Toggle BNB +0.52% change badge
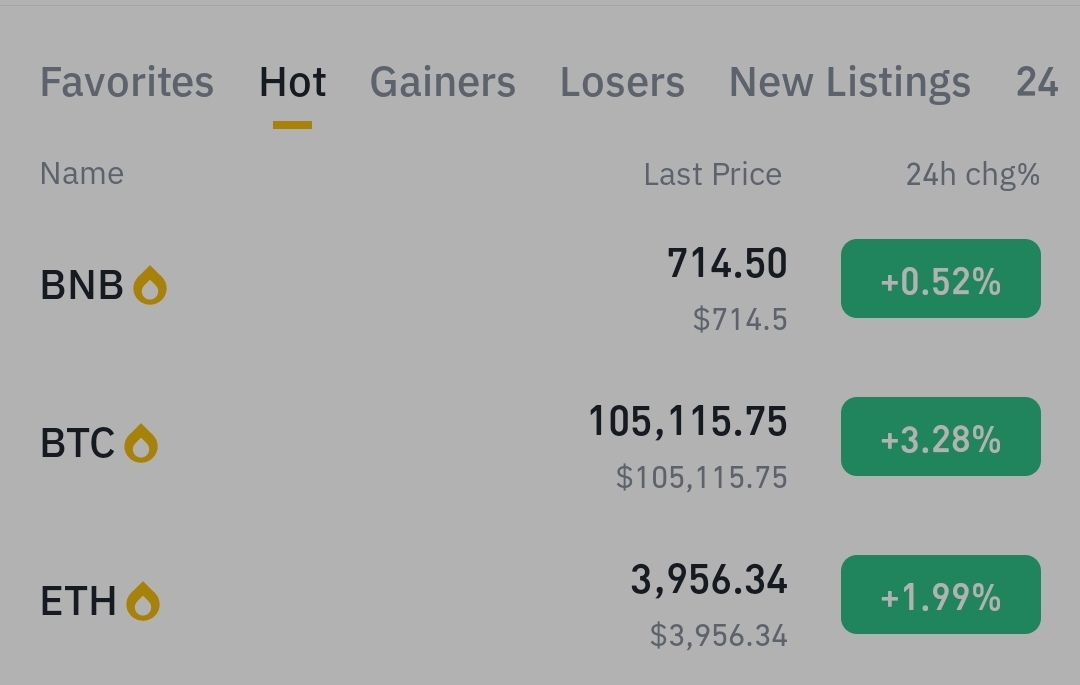This screenshot has height=685, width=1080. 940,279
